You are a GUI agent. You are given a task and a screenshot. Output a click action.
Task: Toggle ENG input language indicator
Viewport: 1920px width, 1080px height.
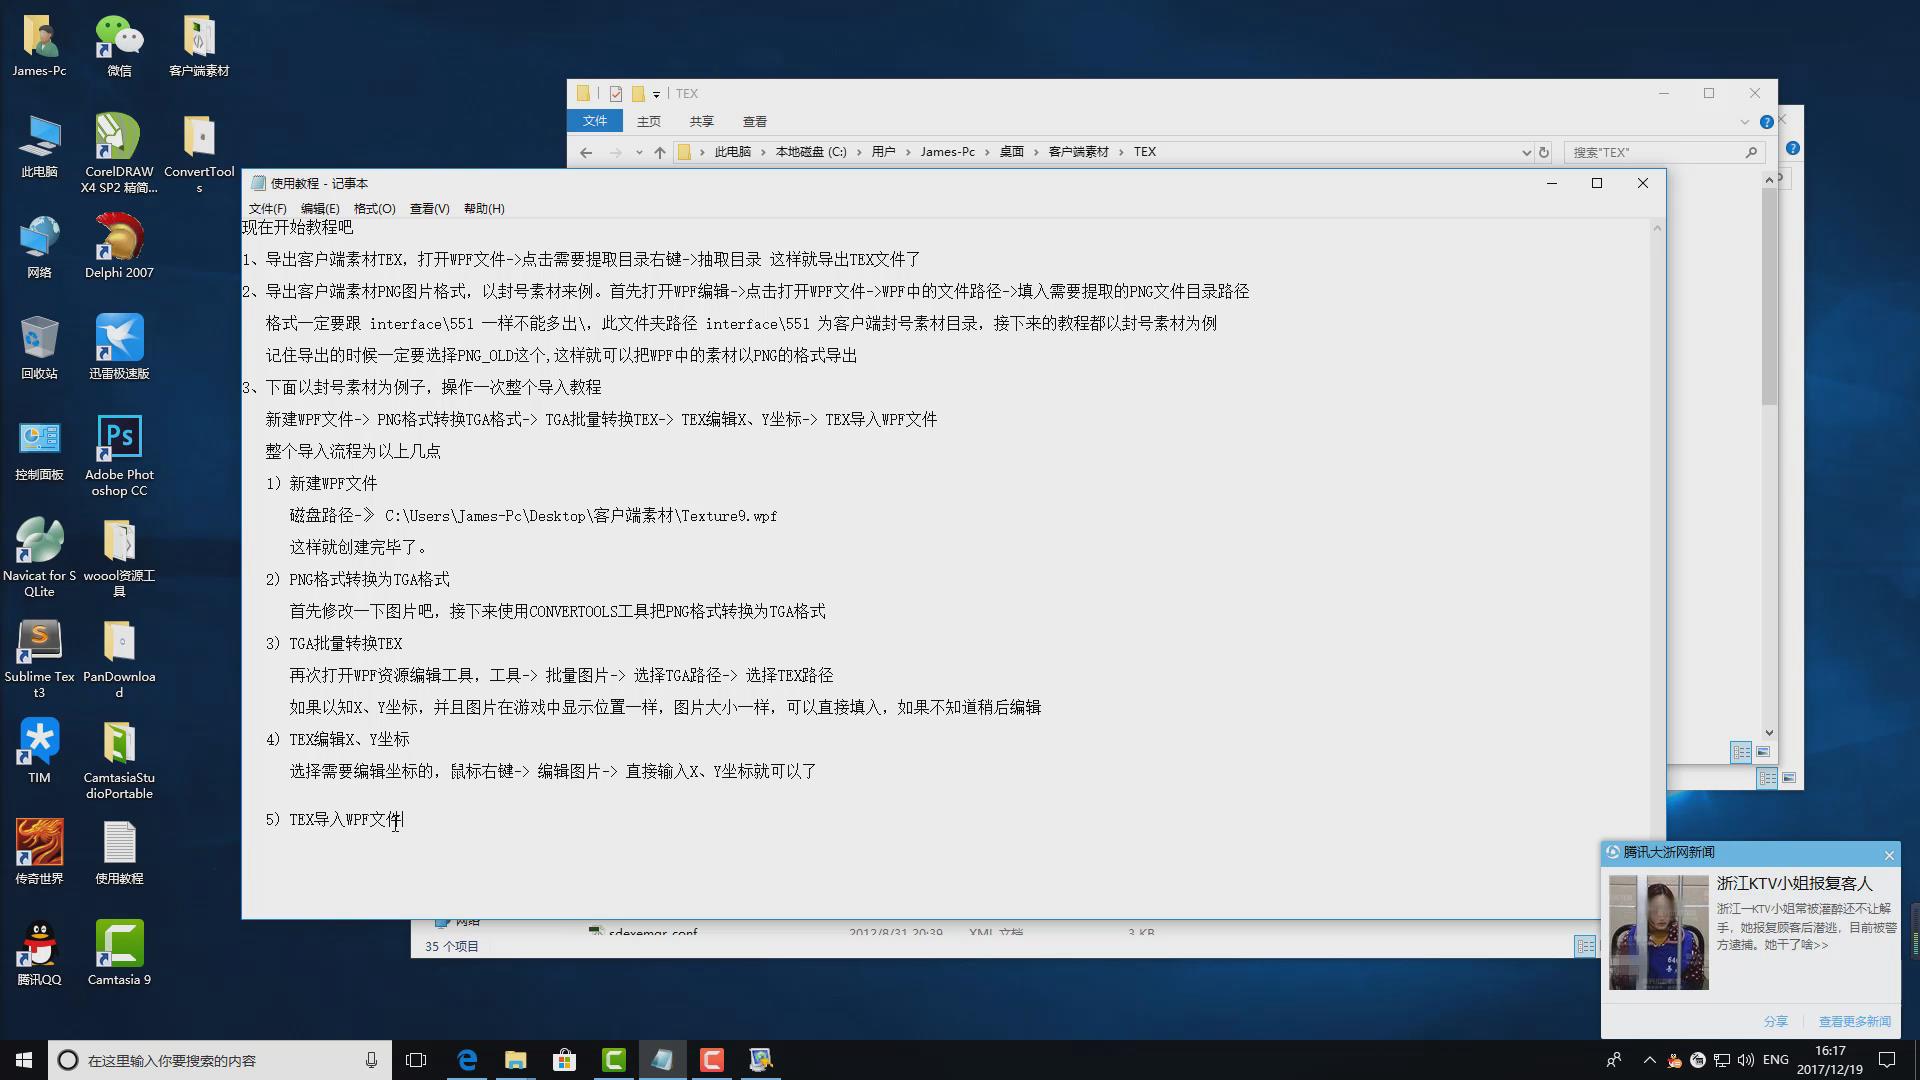tap(1775, 1060)
